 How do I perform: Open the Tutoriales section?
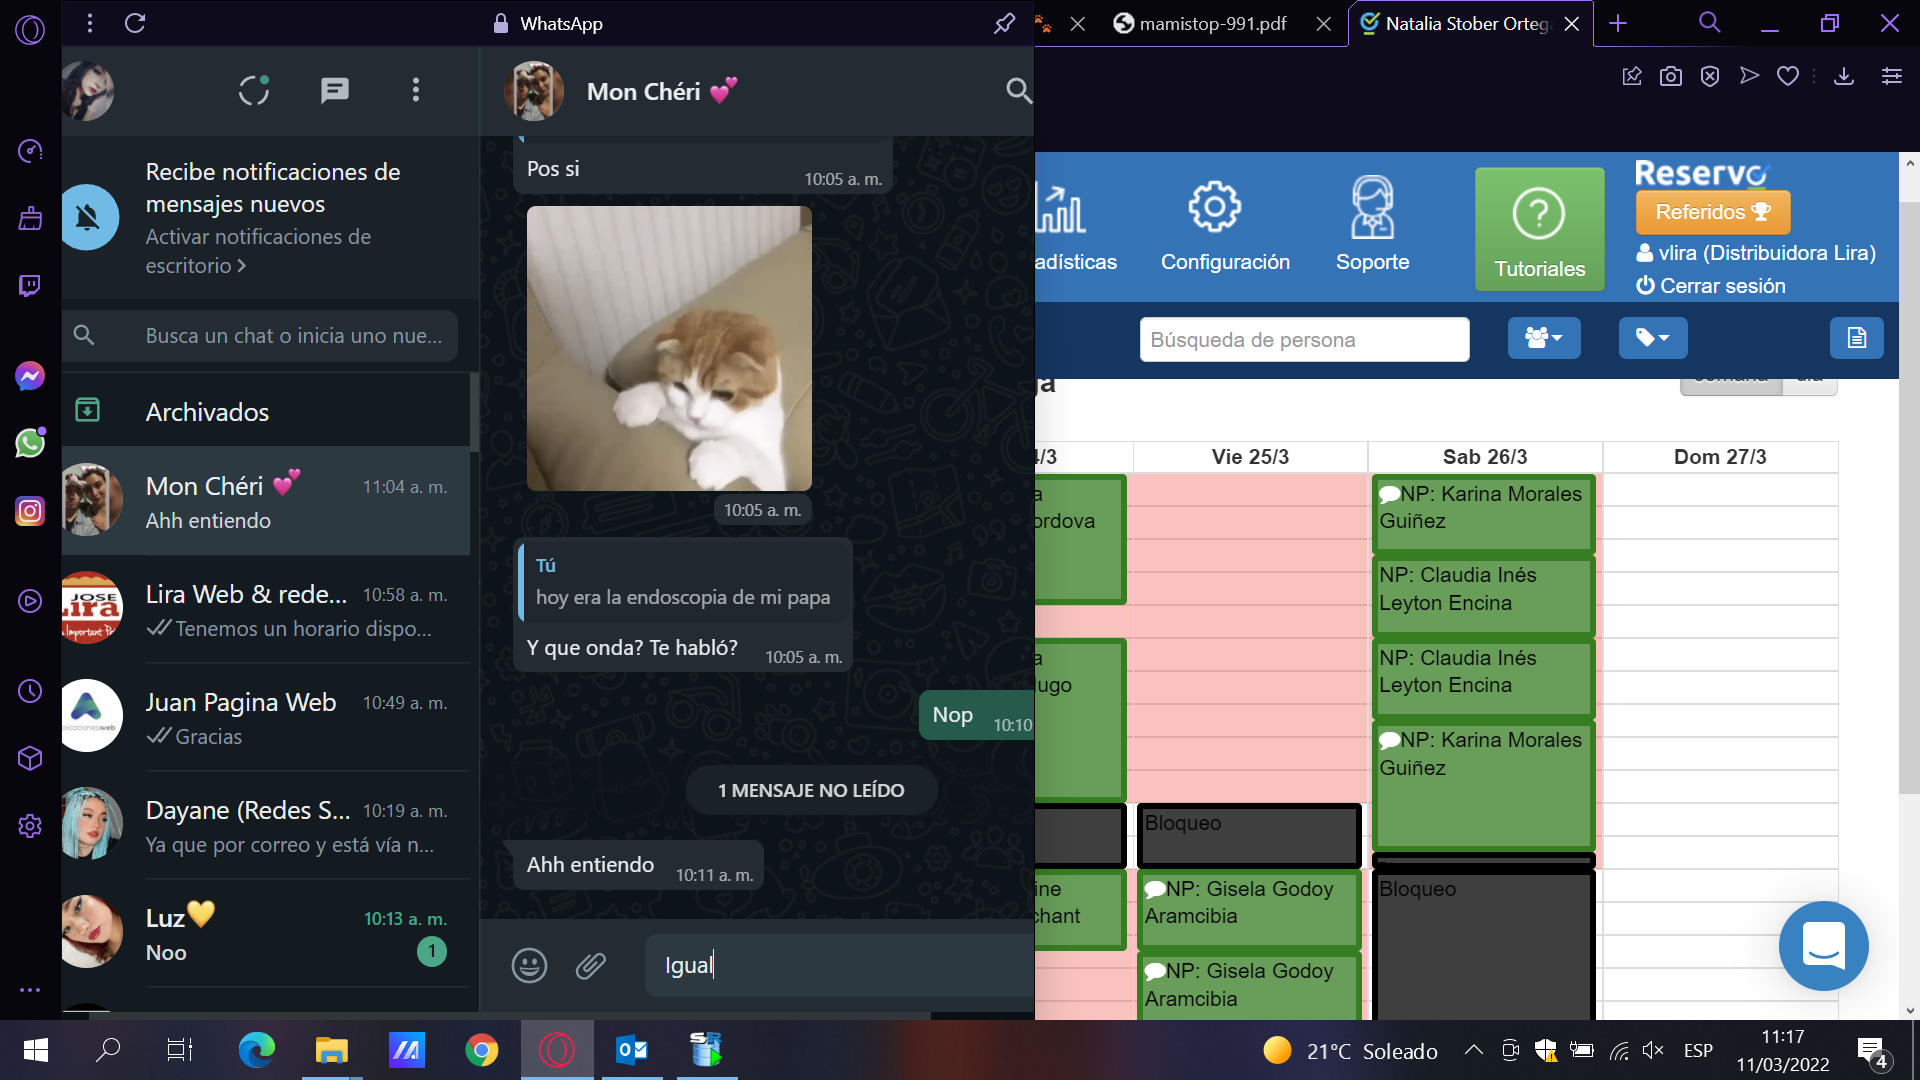pyautogui.click(x=1540, y=230)
